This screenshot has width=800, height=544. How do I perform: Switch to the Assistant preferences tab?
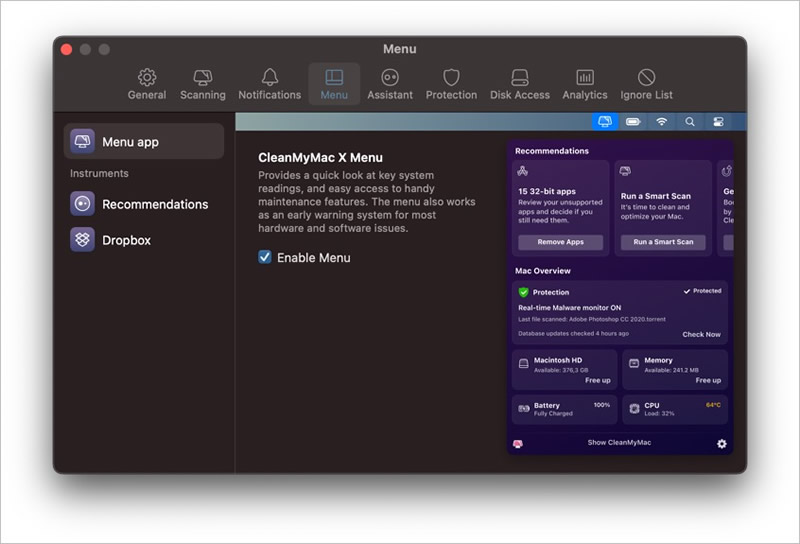390,84
